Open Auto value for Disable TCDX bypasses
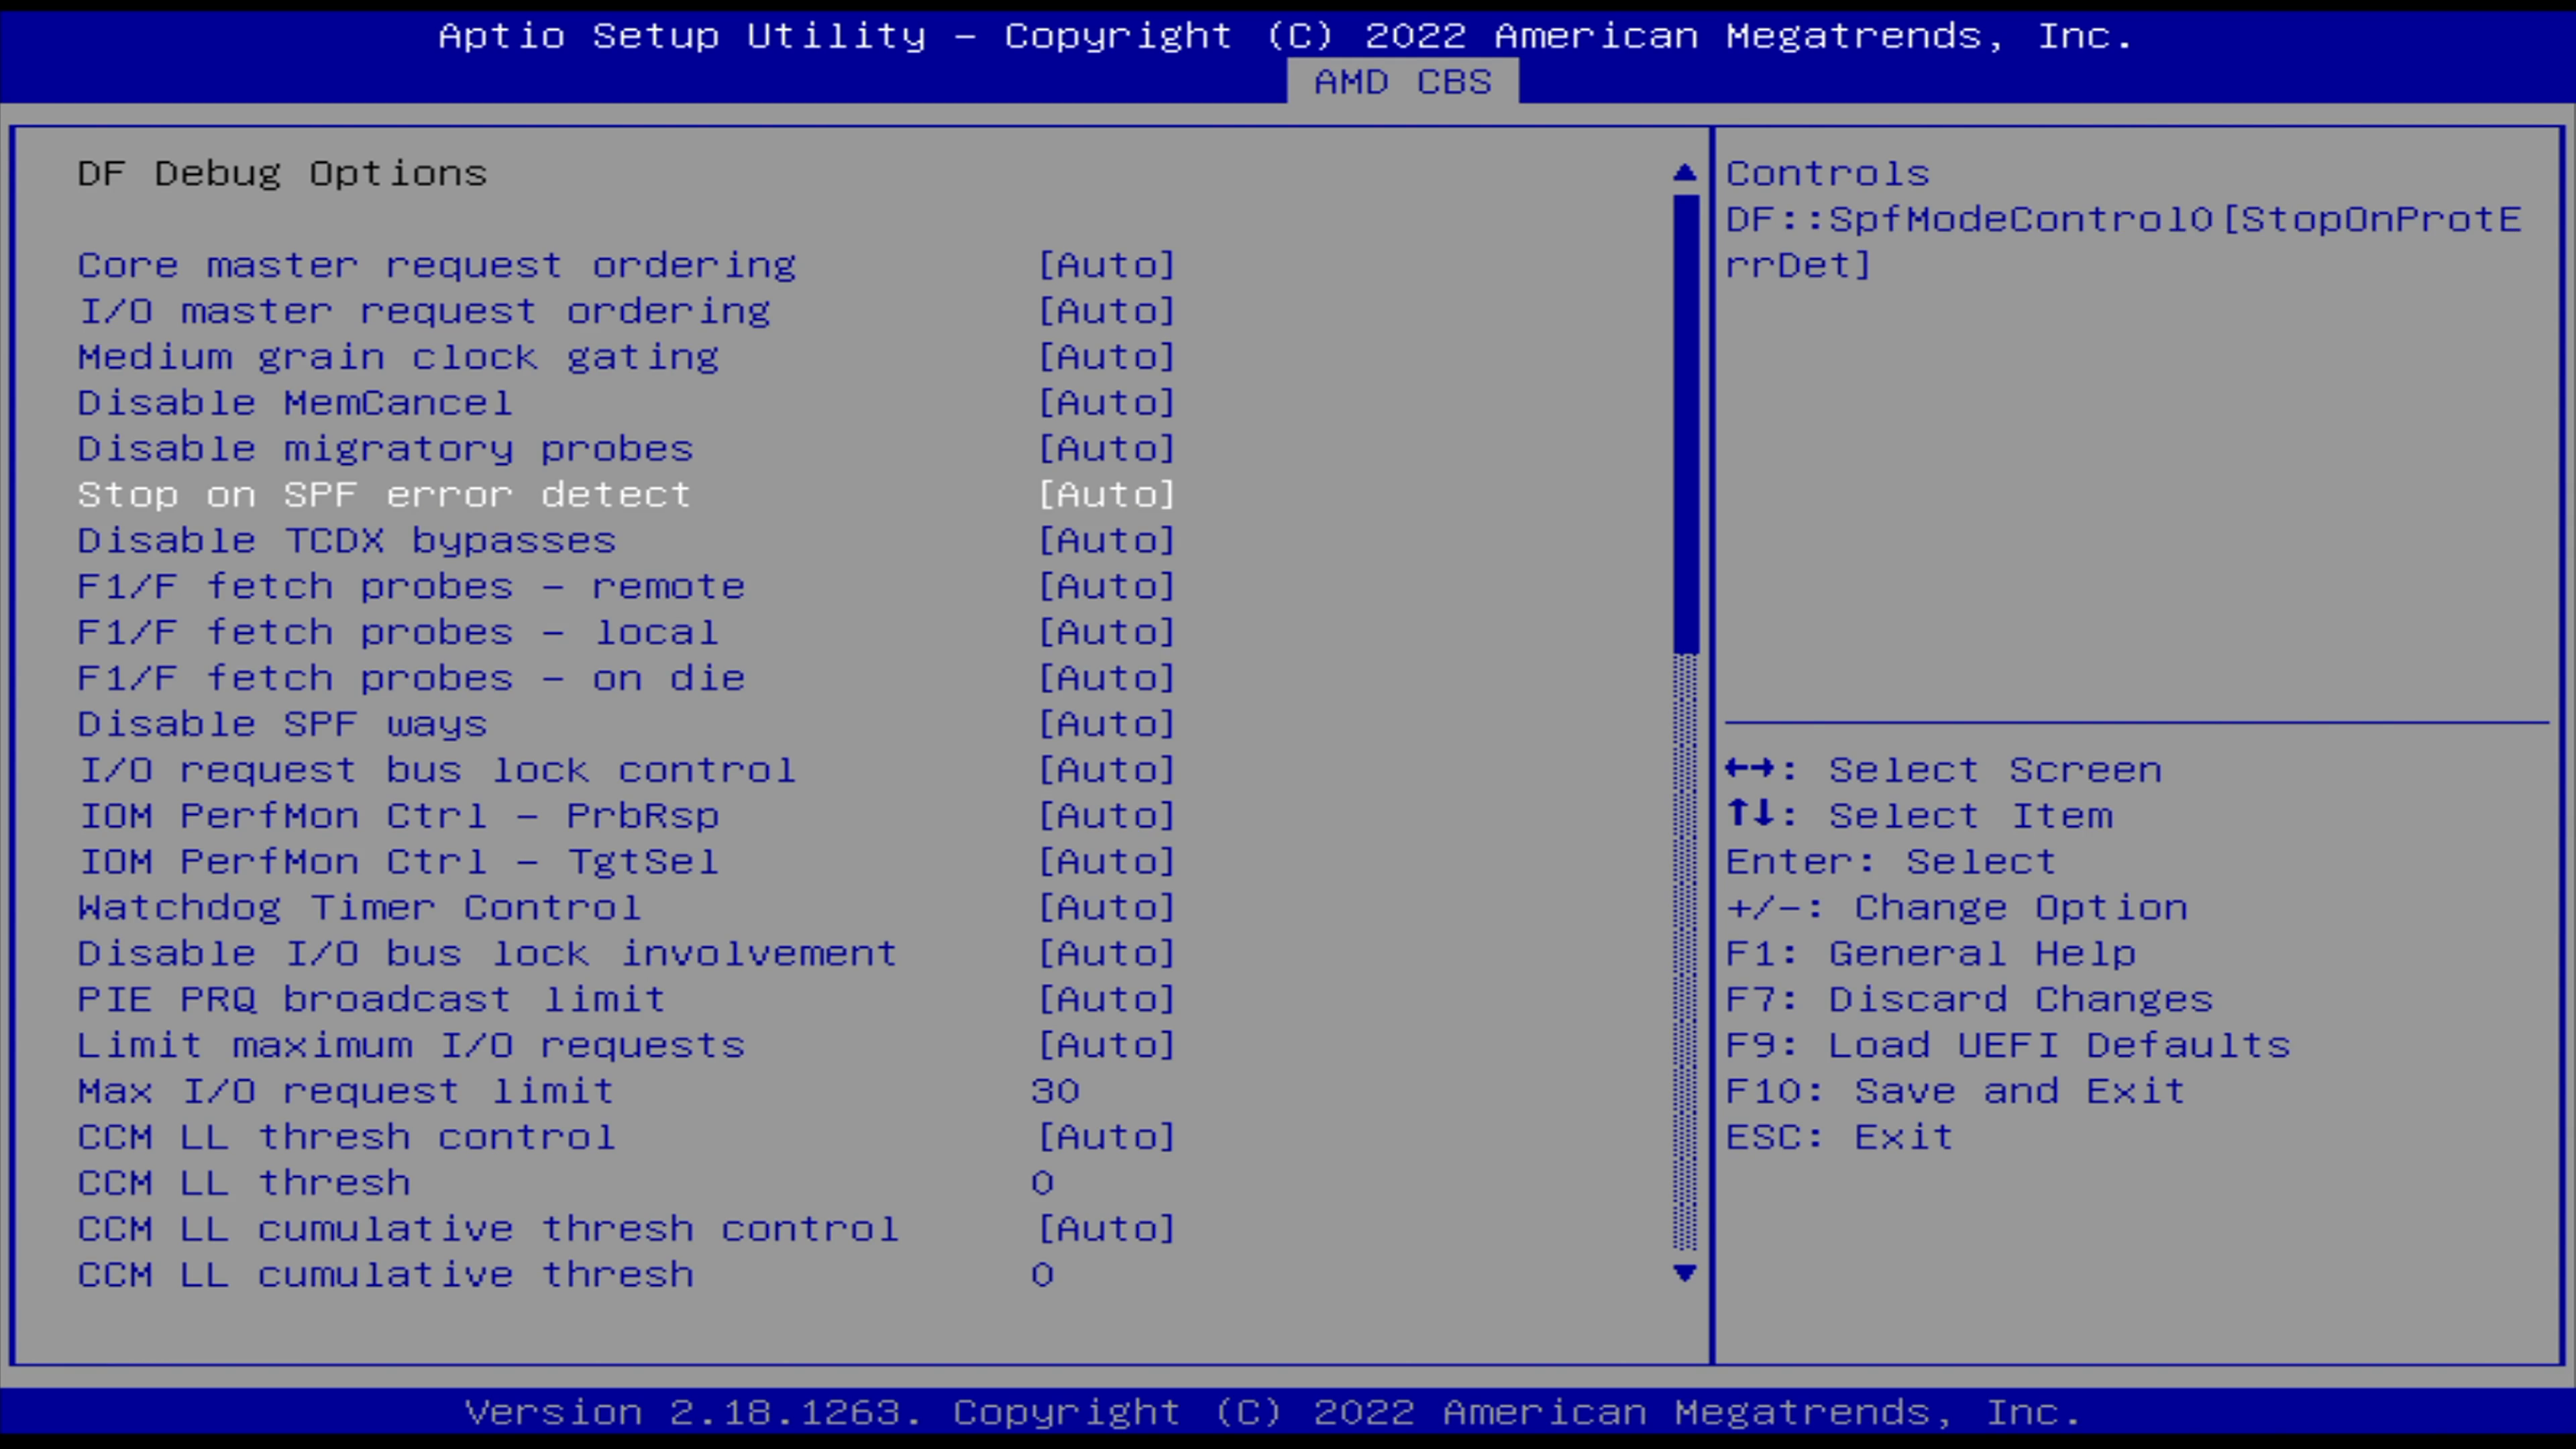This screenshot has height=1449, width=2576. (x=1107, y=541)
